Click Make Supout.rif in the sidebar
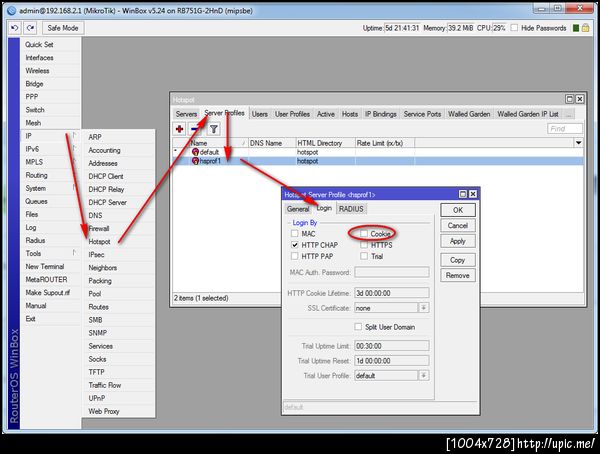 click(47, 292)
